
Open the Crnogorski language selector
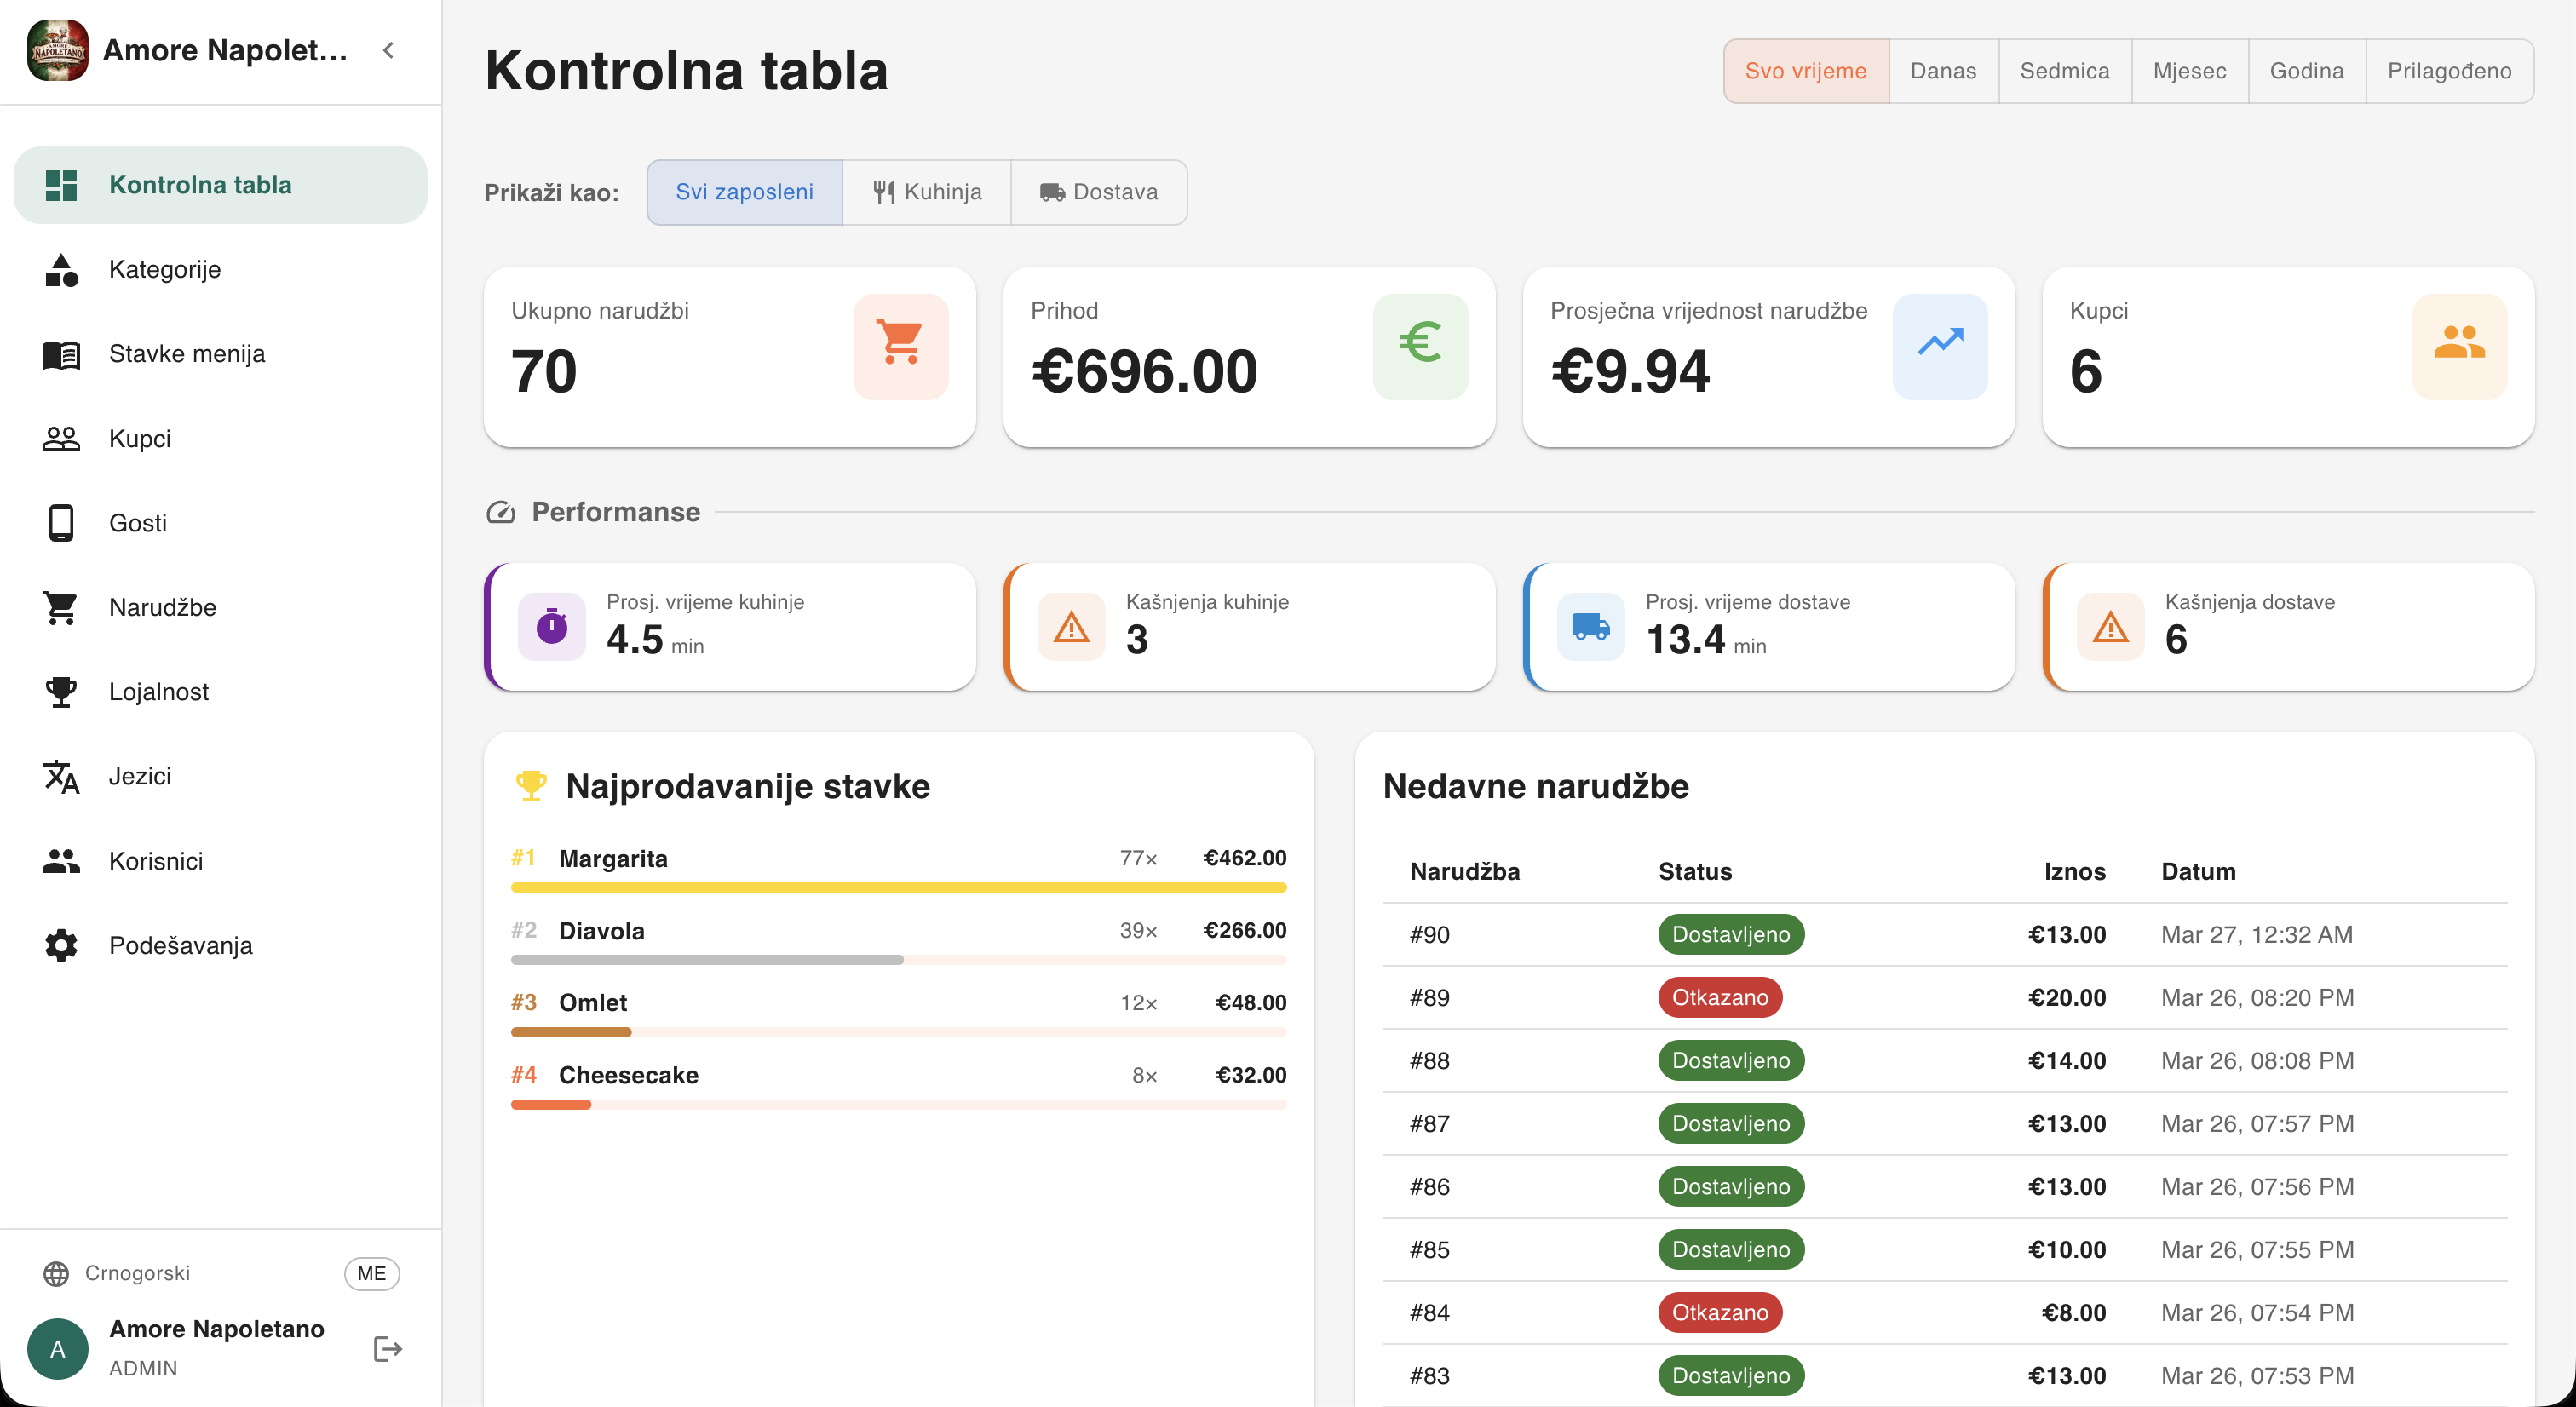[137, 1273]
